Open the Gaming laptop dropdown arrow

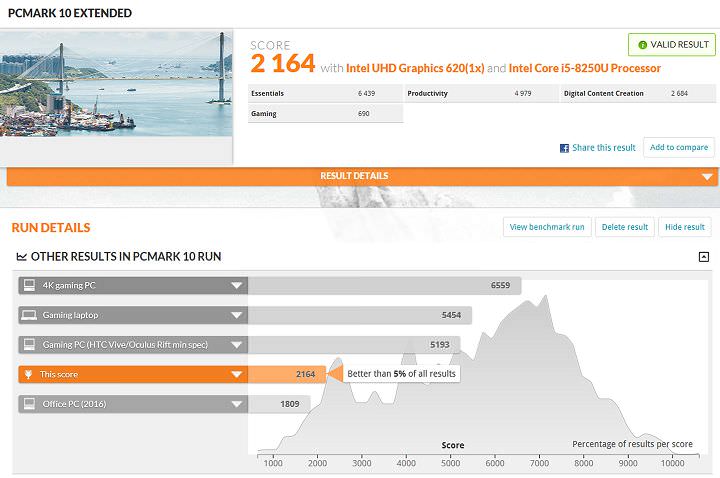(x=237, y=315)
